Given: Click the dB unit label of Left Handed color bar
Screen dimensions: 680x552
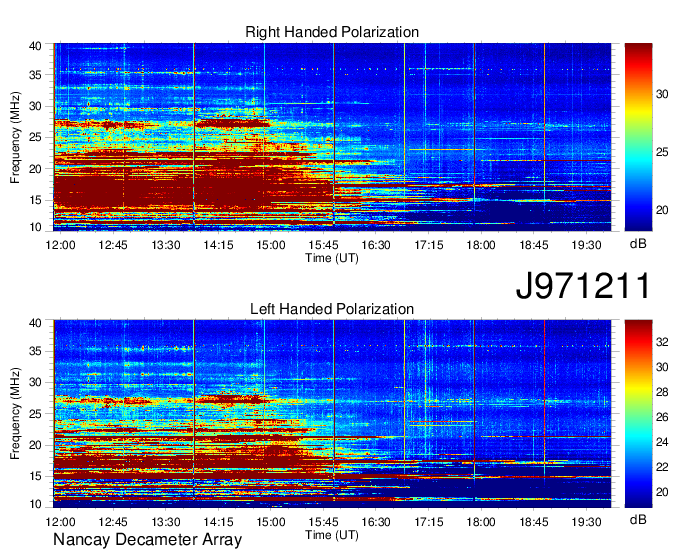Looking at the screenshot, I should click(x=638, y=520).
